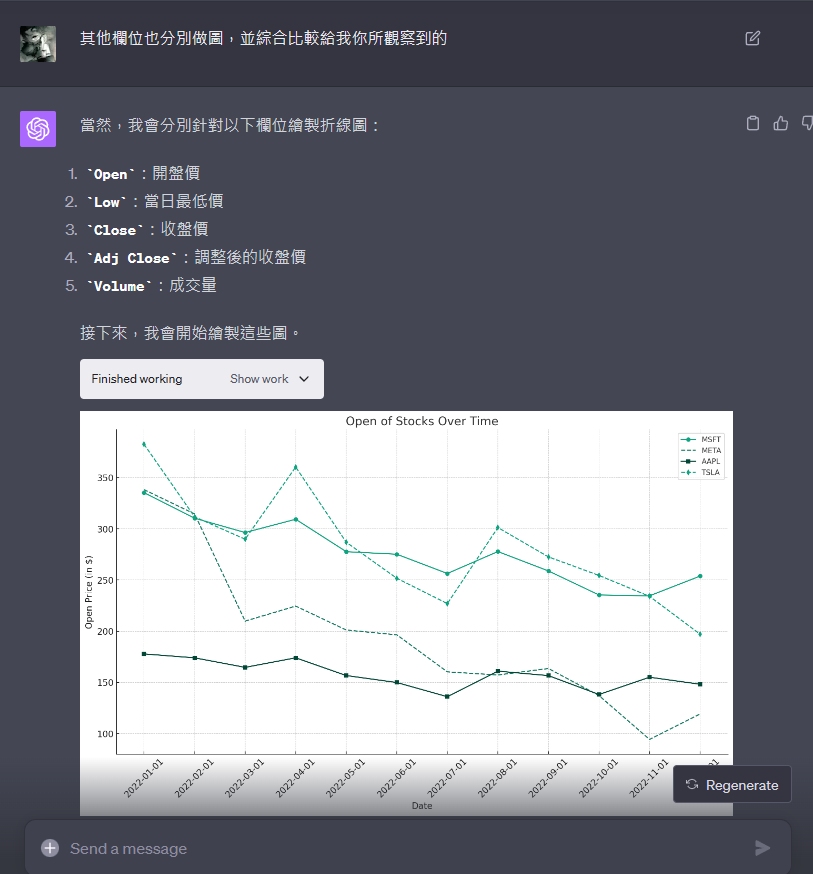Image resolution: width=813 pixels, height=874 pixels.
Task: Click the AAPL legend entry in chart
Action: point(701,461)
